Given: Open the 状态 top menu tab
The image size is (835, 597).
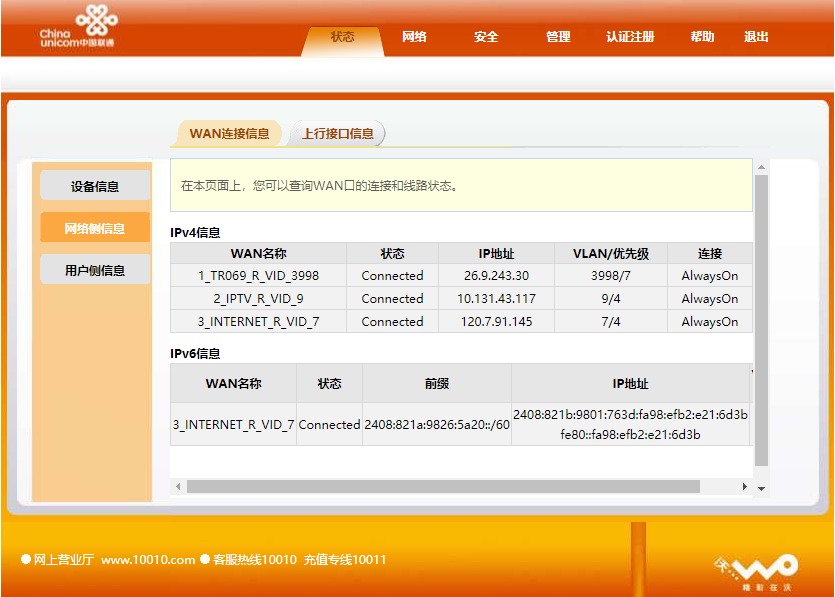Looking at the screenshot, I should coord(342,37).
